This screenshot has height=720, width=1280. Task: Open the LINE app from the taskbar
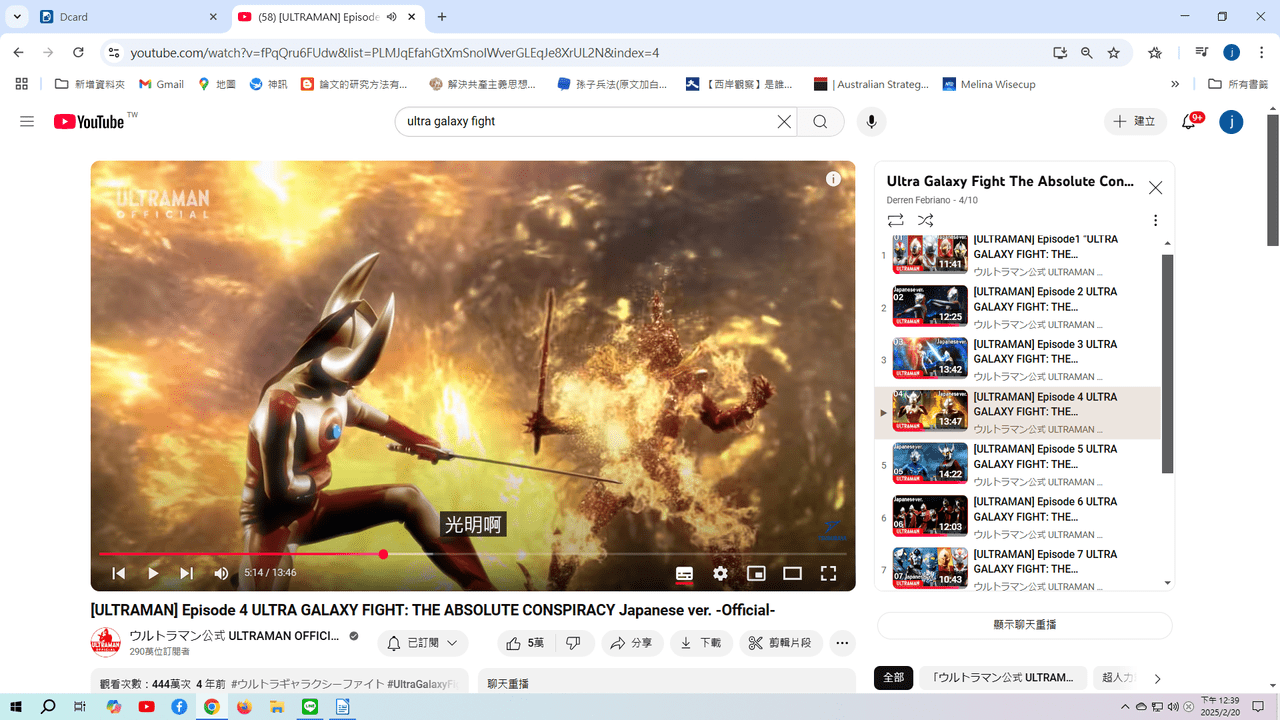click(309, 706)
